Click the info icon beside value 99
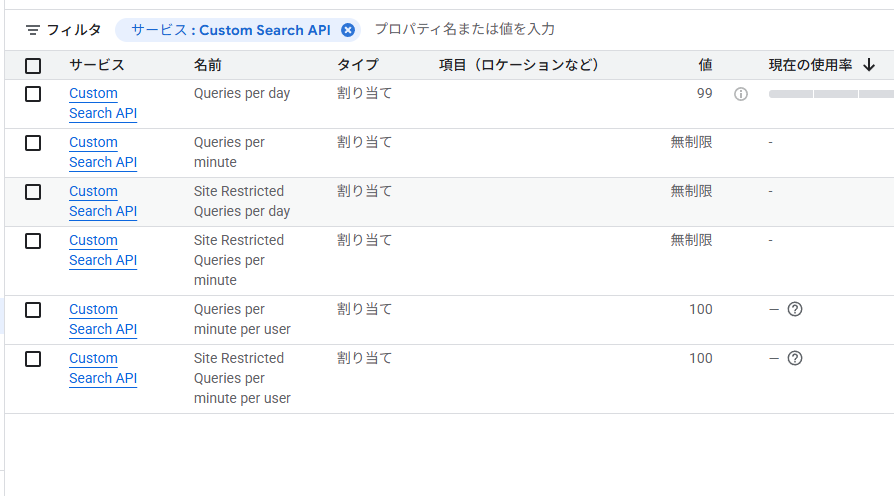Image resolution: width=894 pixels, height=496 pixels. click(741, 94)
